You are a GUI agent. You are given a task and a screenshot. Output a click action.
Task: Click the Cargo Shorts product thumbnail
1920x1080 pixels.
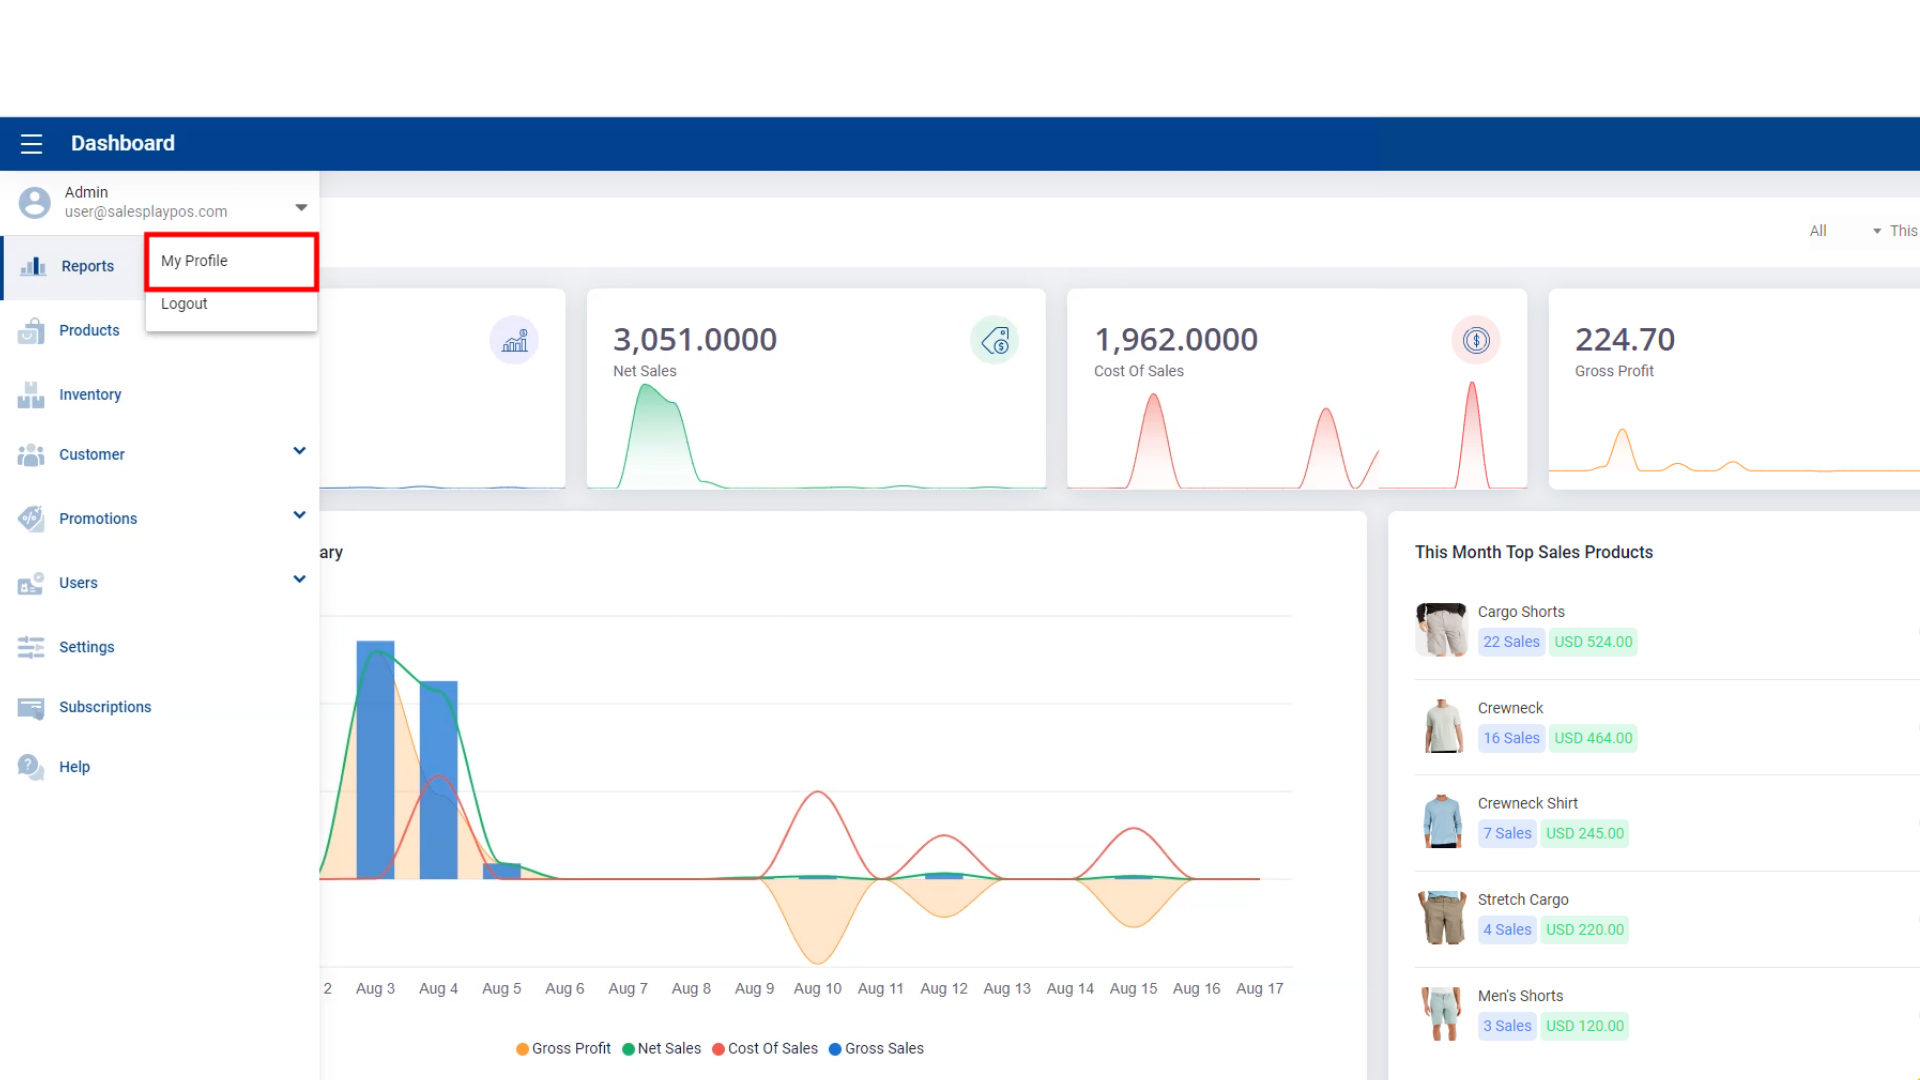point(1441,629)
